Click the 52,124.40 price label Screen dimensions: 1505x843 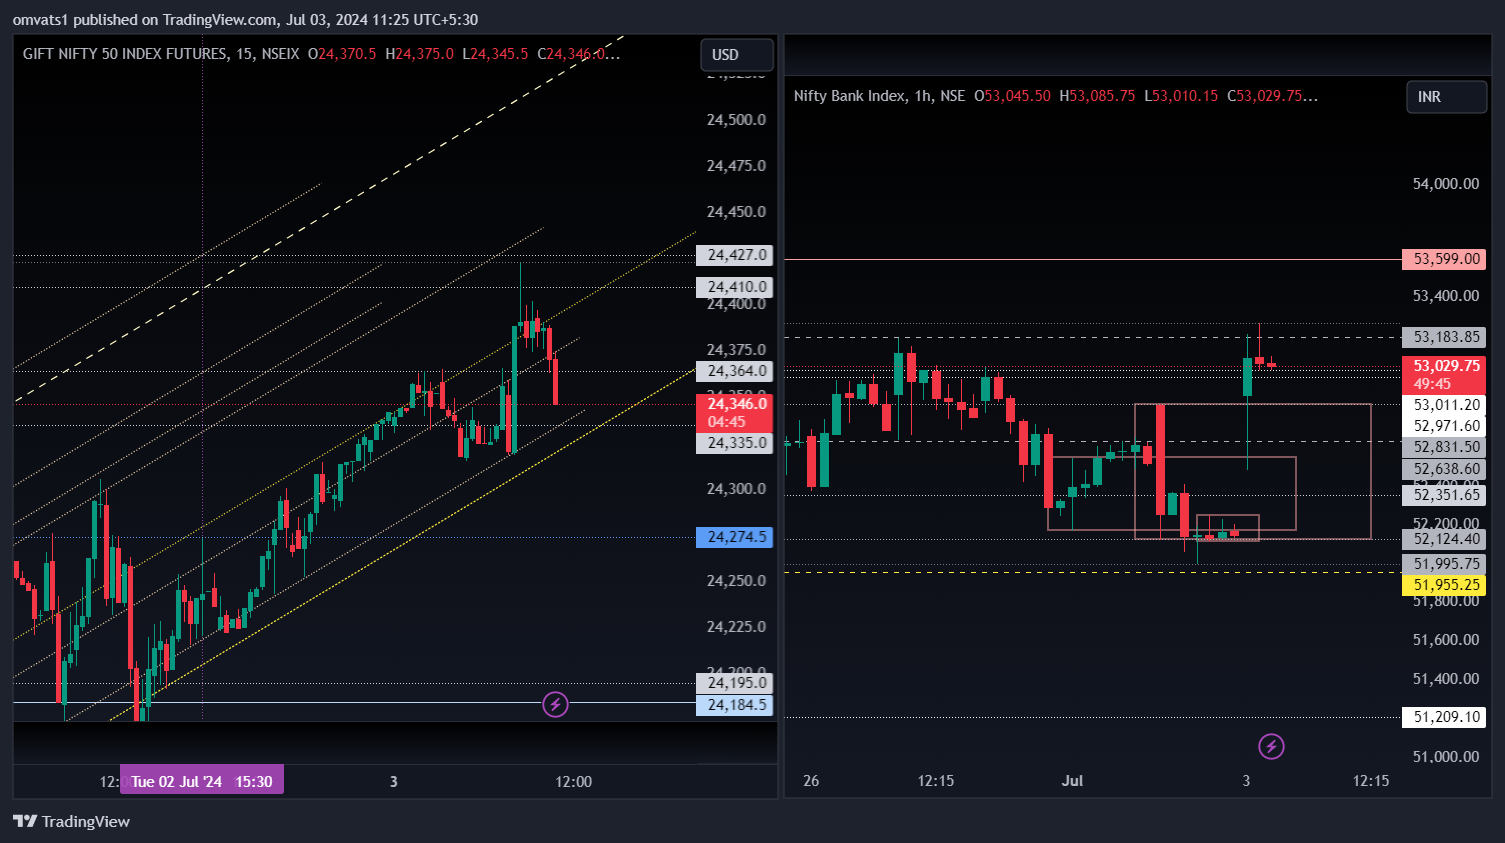[x=1444, y=539]
